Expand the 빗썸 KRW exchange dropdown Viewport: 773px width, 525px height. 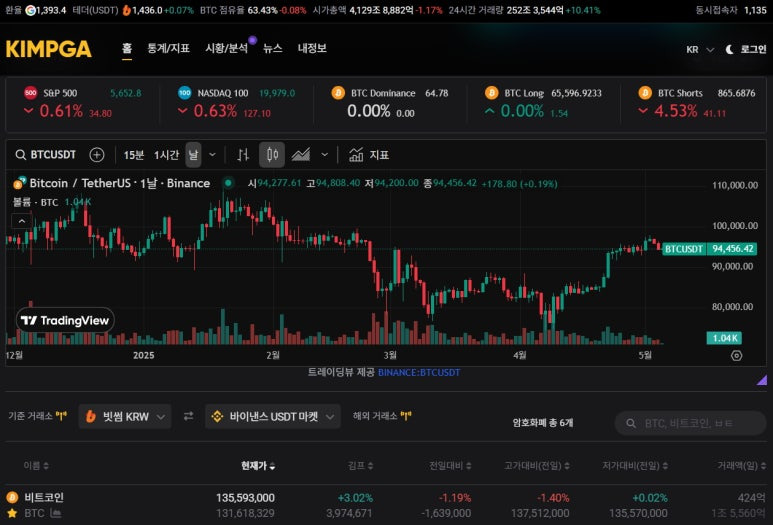point(125,417)
